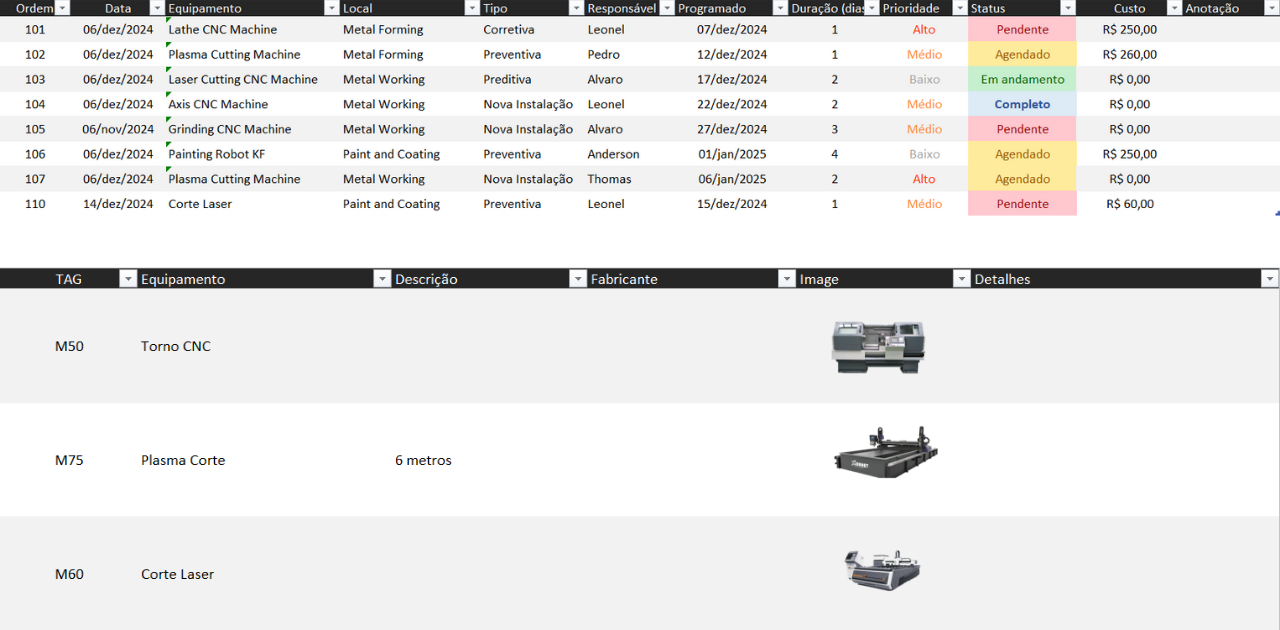Select the blue Completo status cell
This screenshot has width=1280, height=630.
1022,104
